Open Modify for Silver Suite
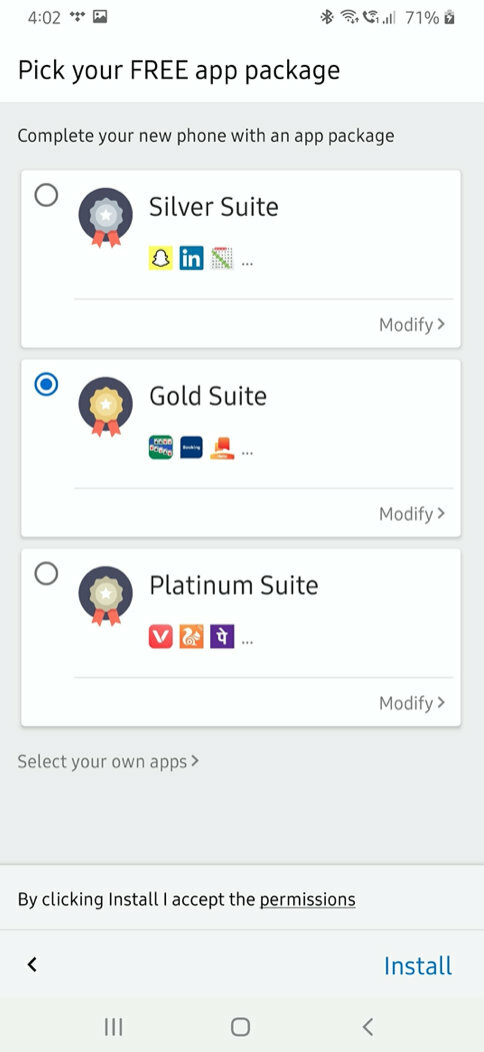The width and height of the screenshot is (484, 1052). coord(412,325)
